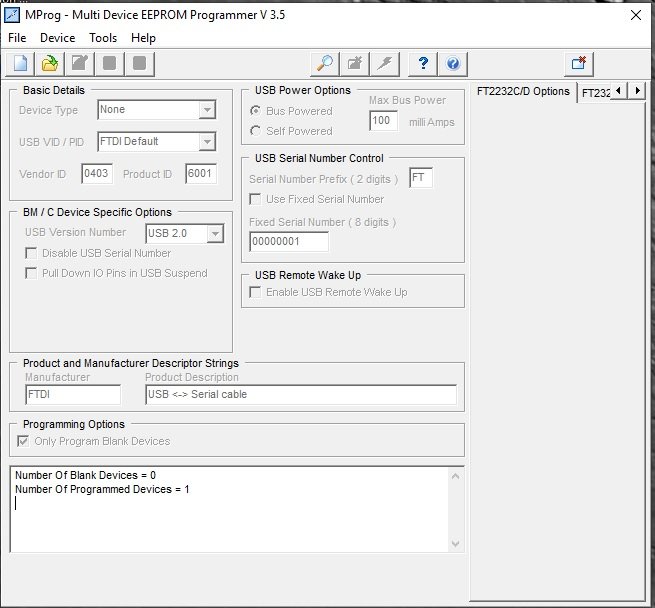The image size is (655, 608).
Task: Open the Help menu
Action: coord(143,38)
